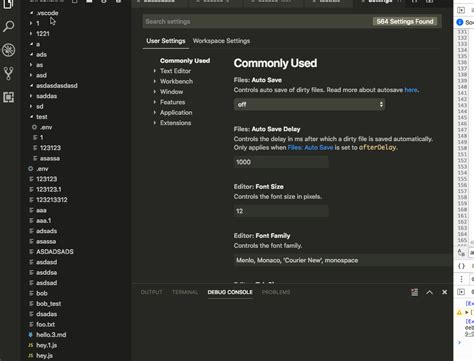474x361 pixels.
Task: Maximize the panel with the up chevron
Action: click(429, 292)
